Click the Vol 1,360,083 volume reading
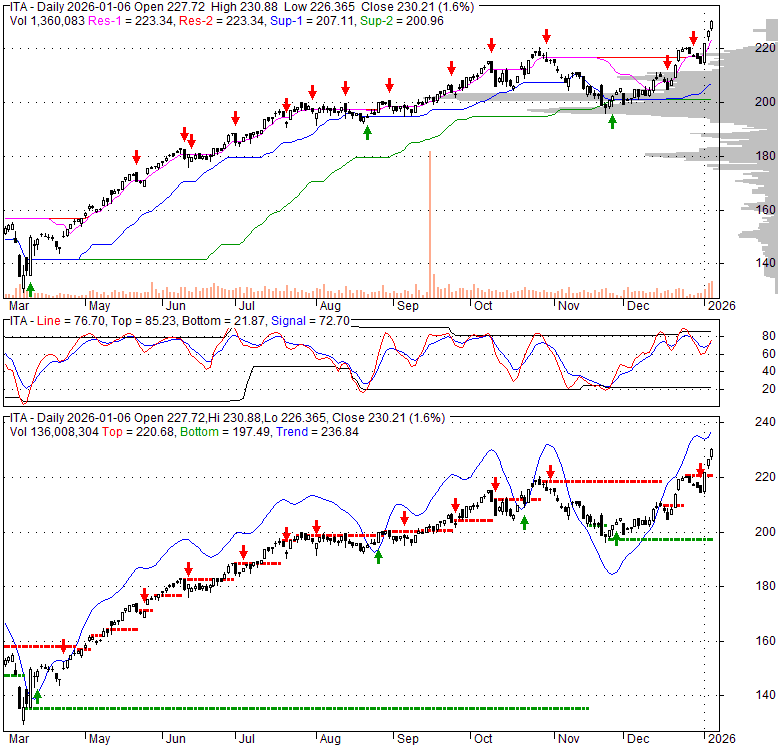 [x=47, y=21]
